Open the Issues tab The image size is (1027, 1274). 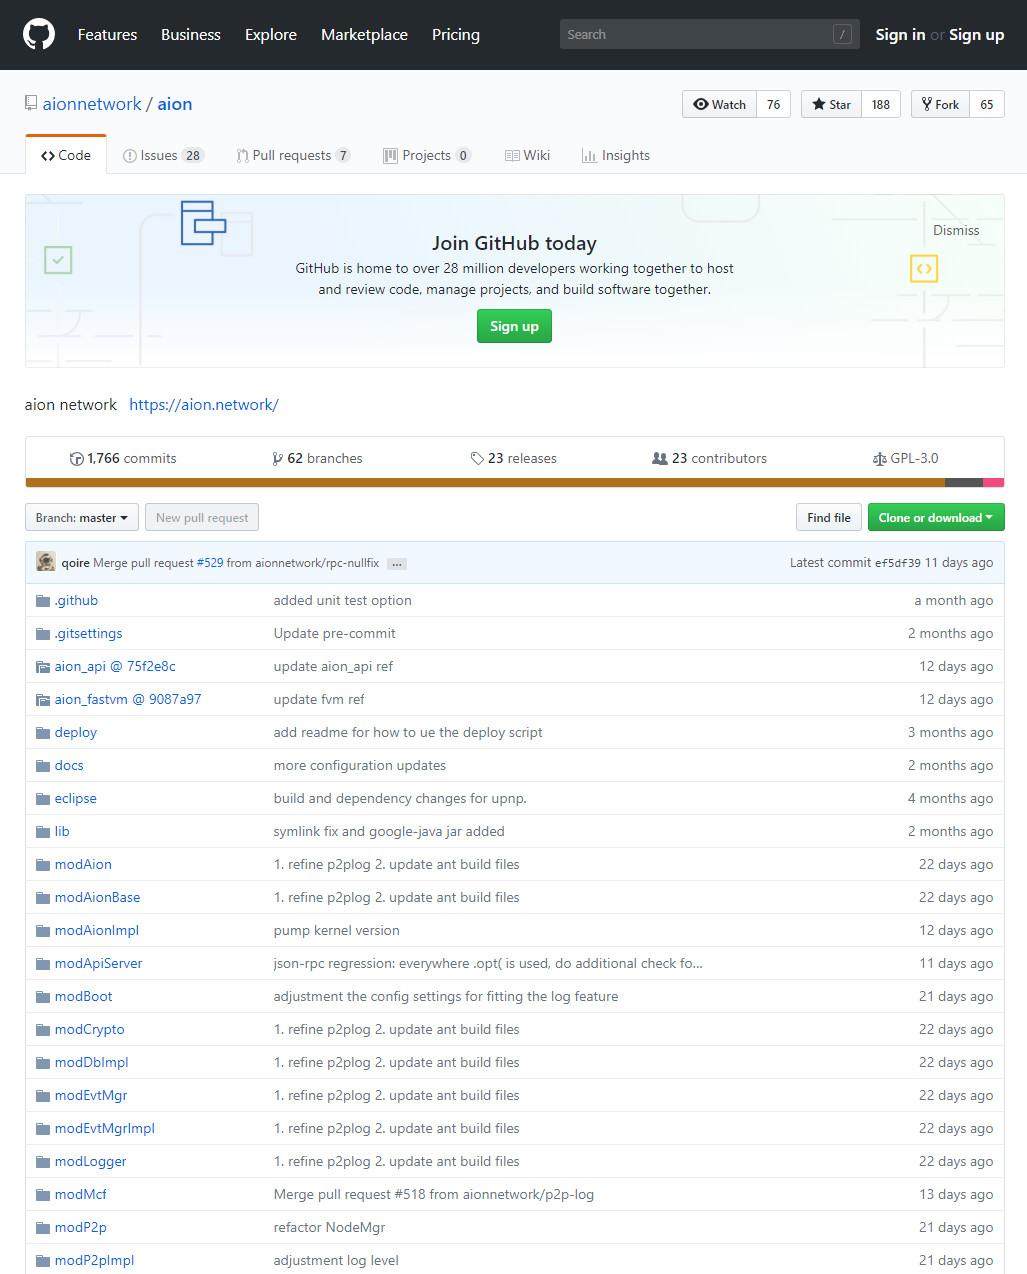(163, 156)
